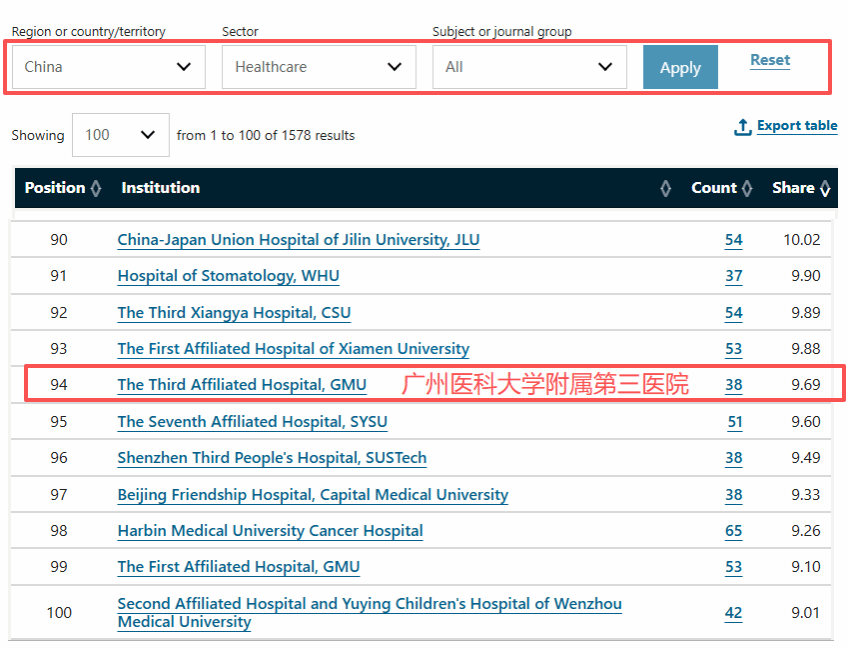Open Second Affiliated Hospital of Wenzhou Medical University link
848x648 pixels.
click(x=369, y=612)
